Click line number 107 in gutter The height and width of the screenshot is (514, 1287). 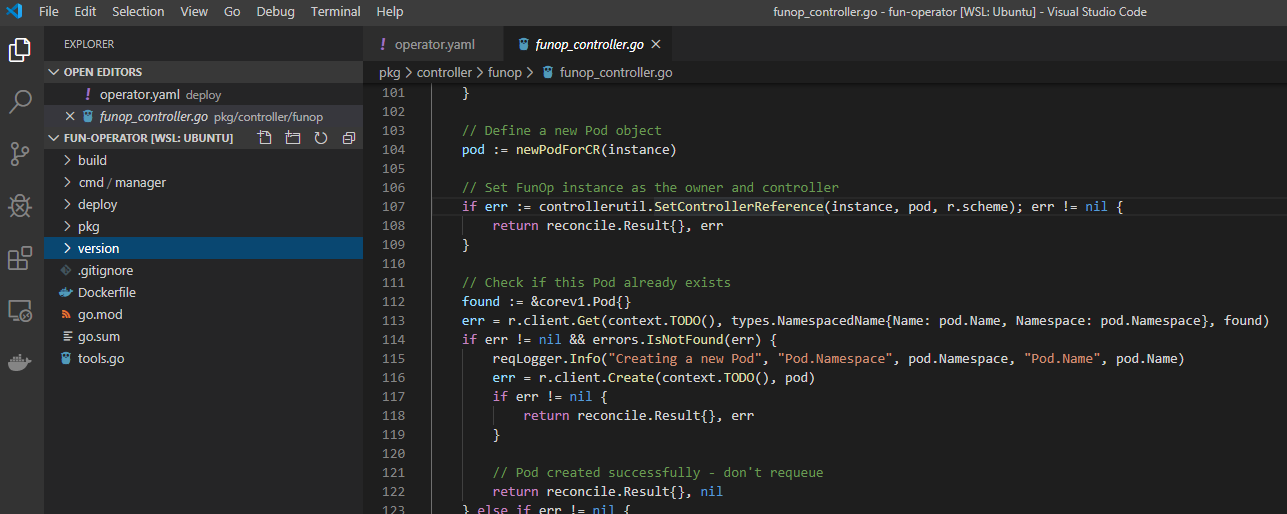[393, 207]
